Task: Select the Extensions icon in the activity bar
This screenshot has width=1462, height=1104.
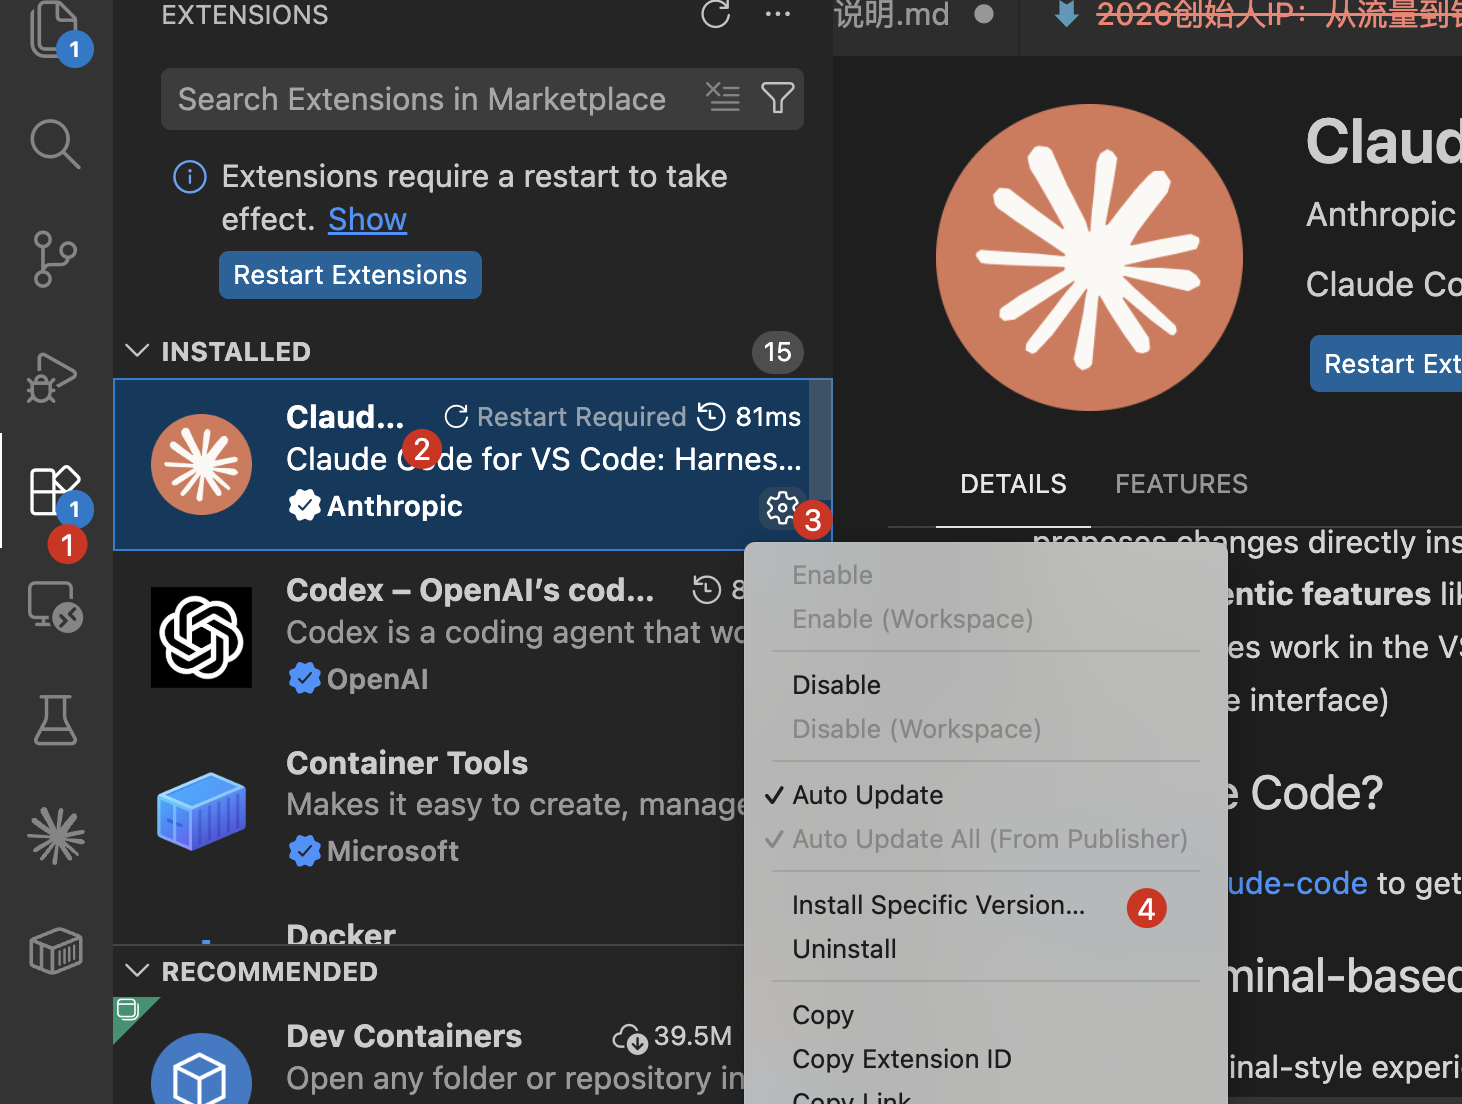Action: 55,491
